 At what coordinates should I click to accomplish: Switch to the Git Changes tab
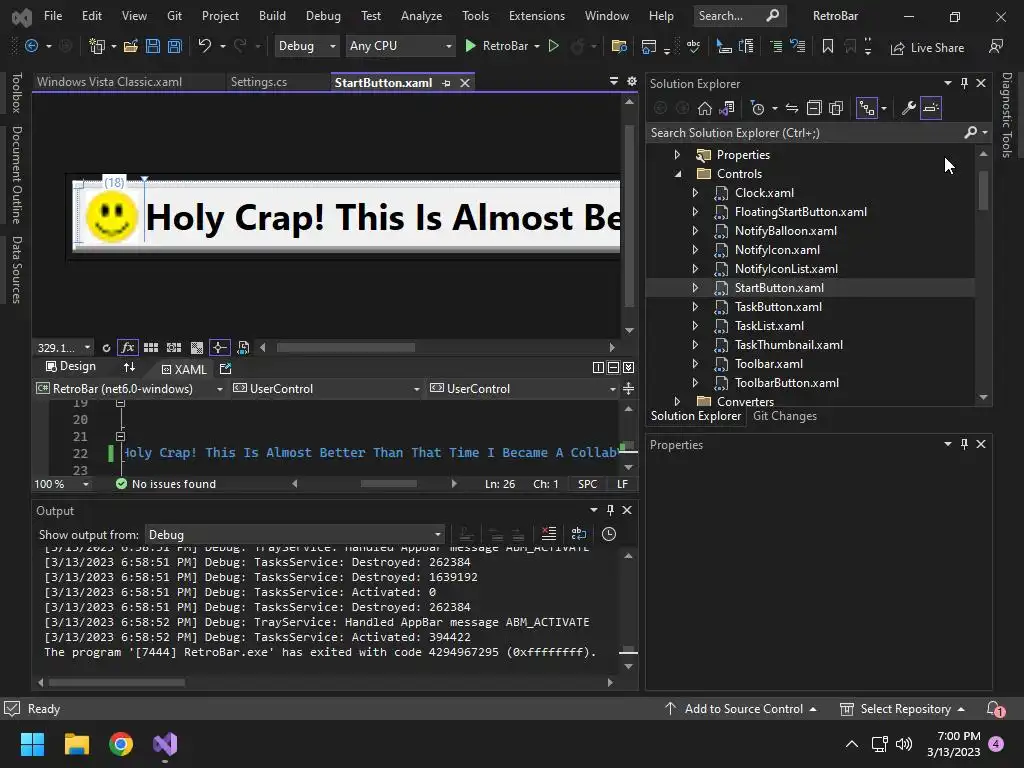[785, 416]
